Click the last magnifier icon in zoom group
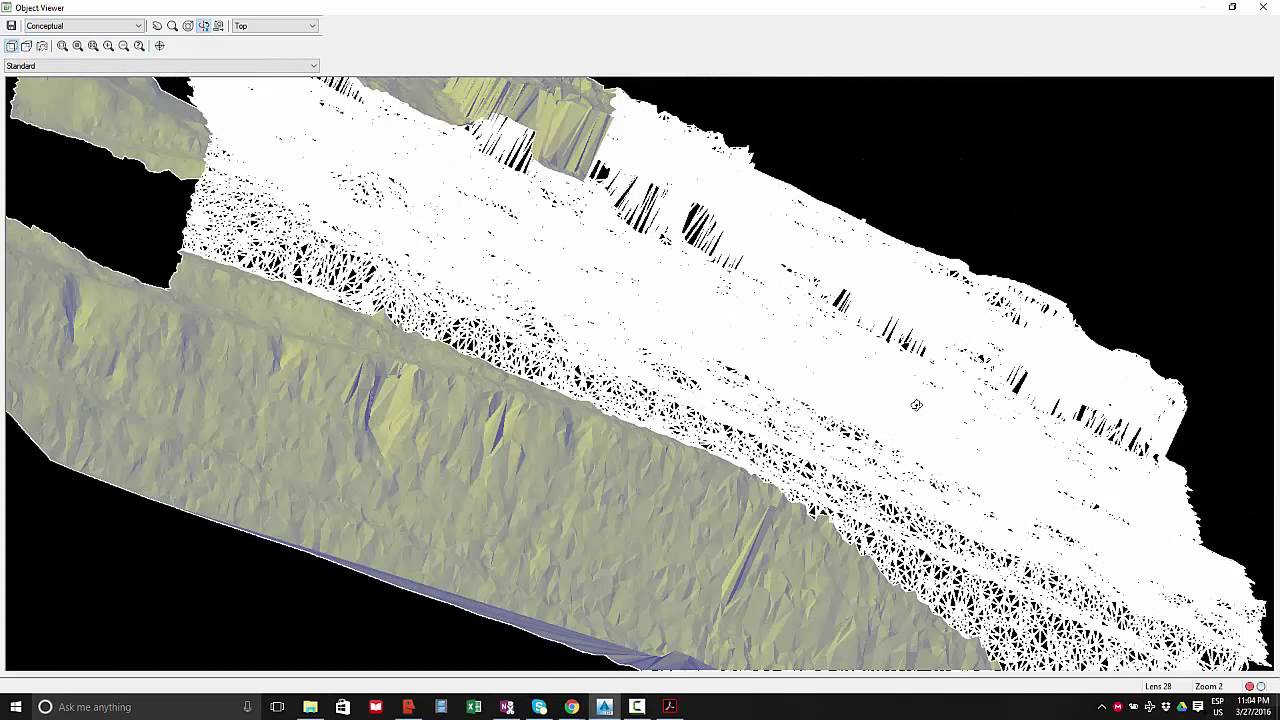1280x720 pixels. (139, 46)
